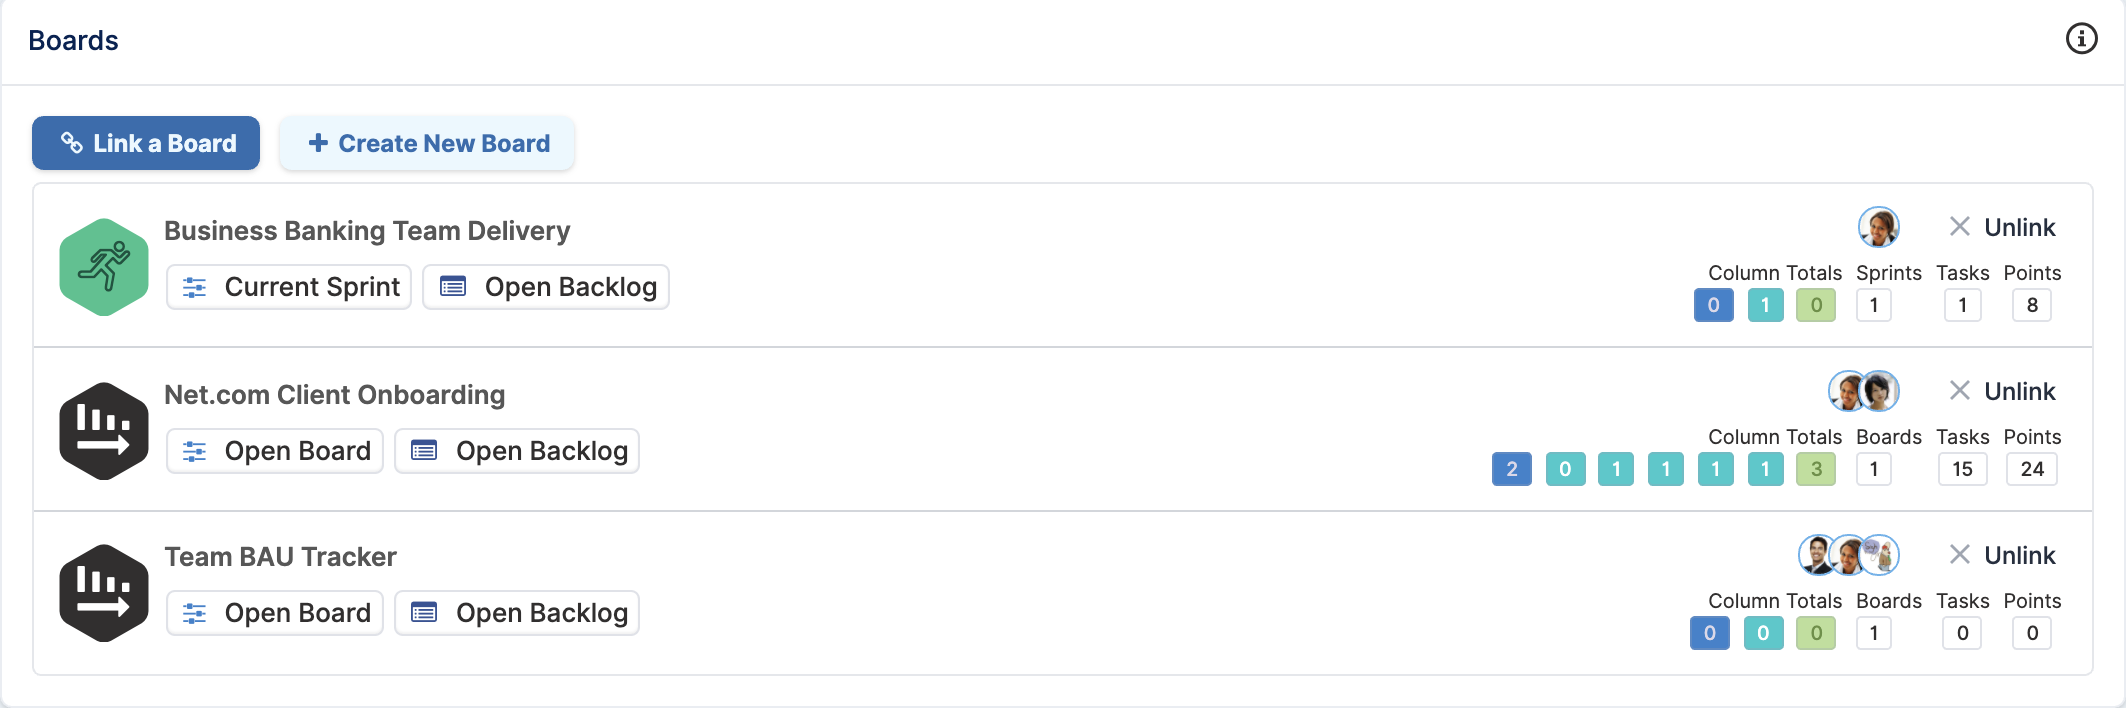
Task: Open Backlog for Team BAU Tracker
Action: pyautogui.click(x=517, y=613)
